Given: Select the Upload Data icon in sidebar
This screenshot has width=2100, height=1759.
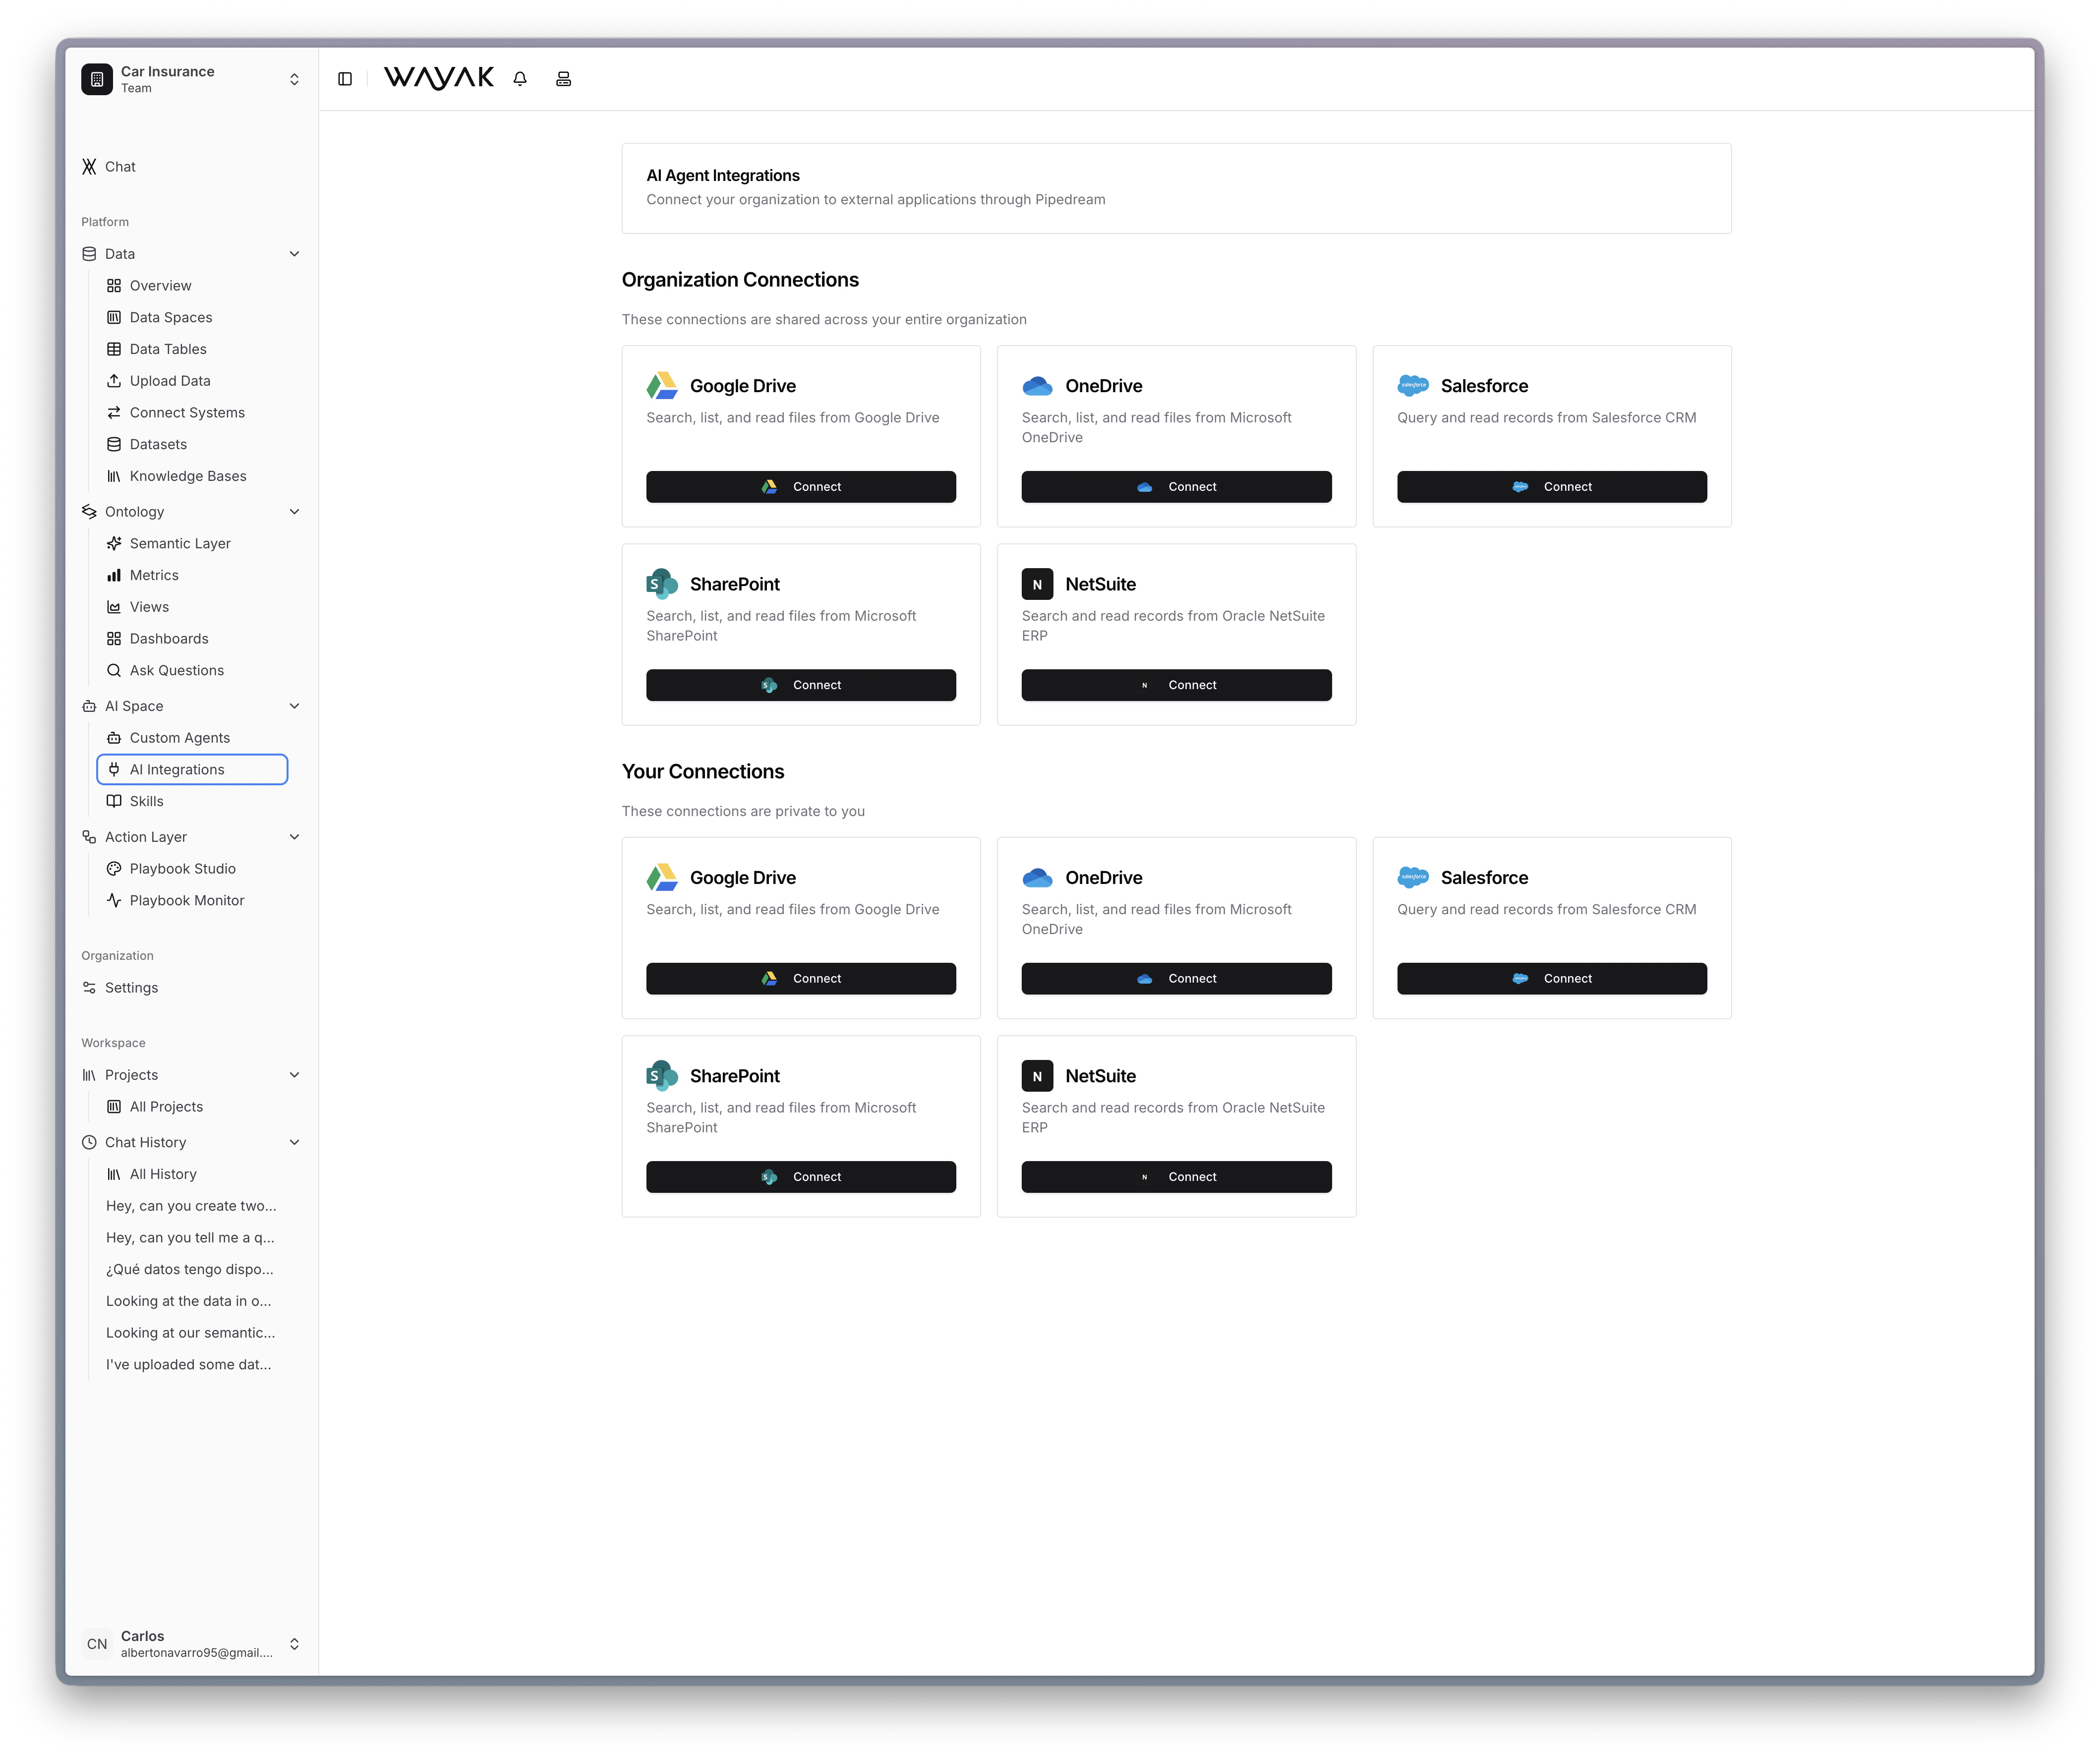Looking at the screenshot, I should pos(114,381).
